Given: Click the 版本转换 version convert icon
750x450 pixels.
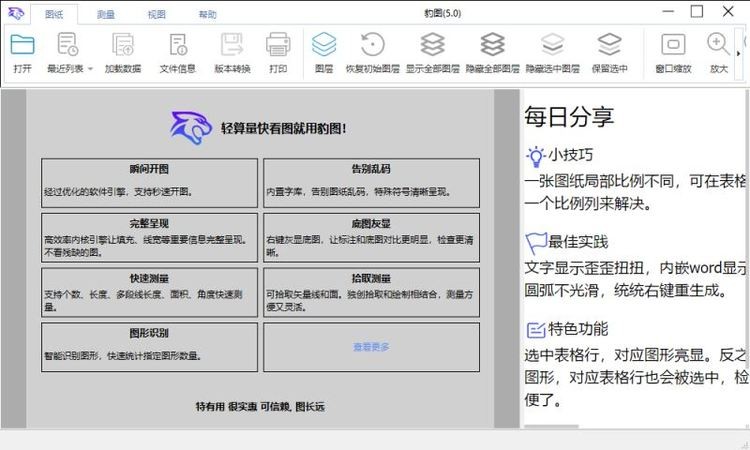Looking at the screenshot, I should (x=232, y=44).
